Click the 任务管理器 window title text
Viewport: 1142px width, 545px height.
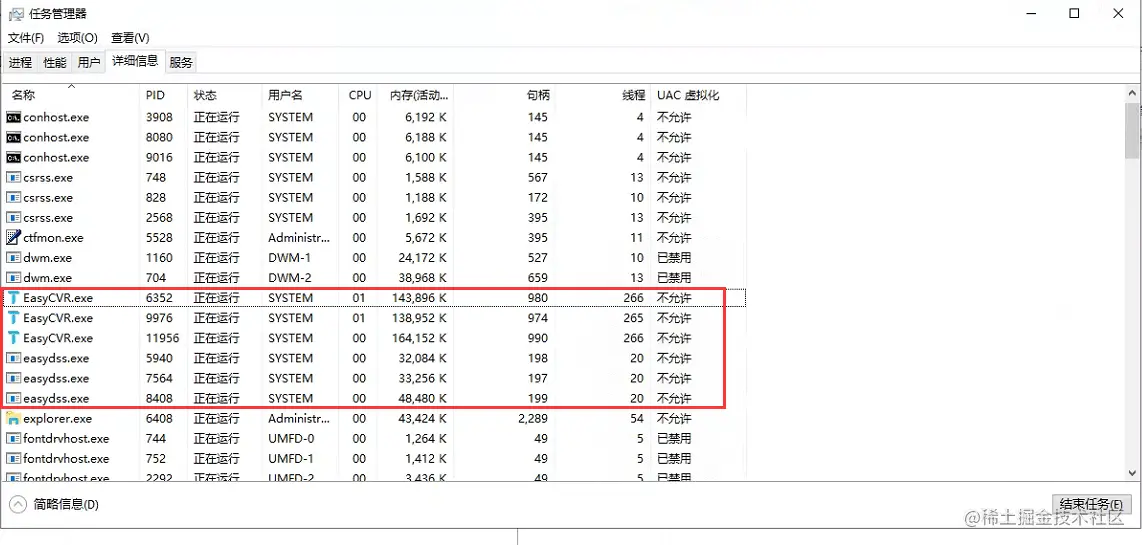[x=58, y=14]
